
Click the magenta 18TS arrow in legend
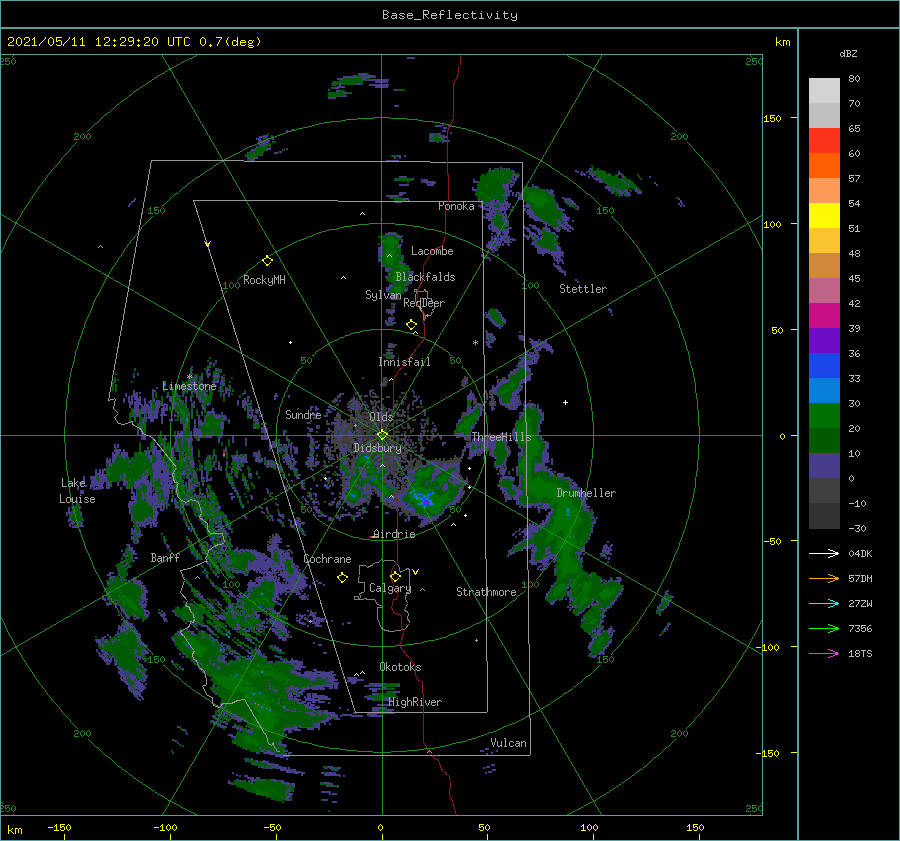[x=824, y=653]
